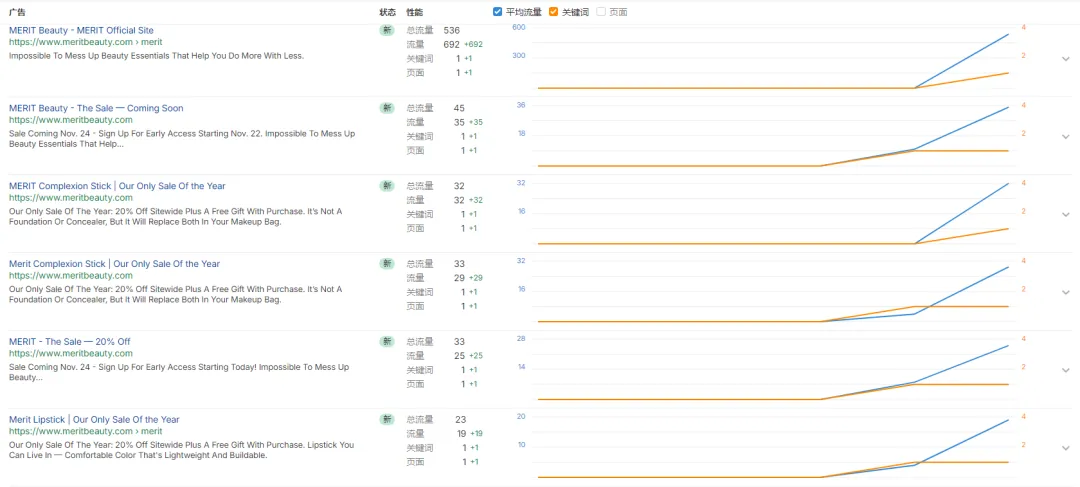Screen dimensions: 1080x487
Task: Click the 新 badge on the Merit Lipstick ad
Action: tap(387, 420)
